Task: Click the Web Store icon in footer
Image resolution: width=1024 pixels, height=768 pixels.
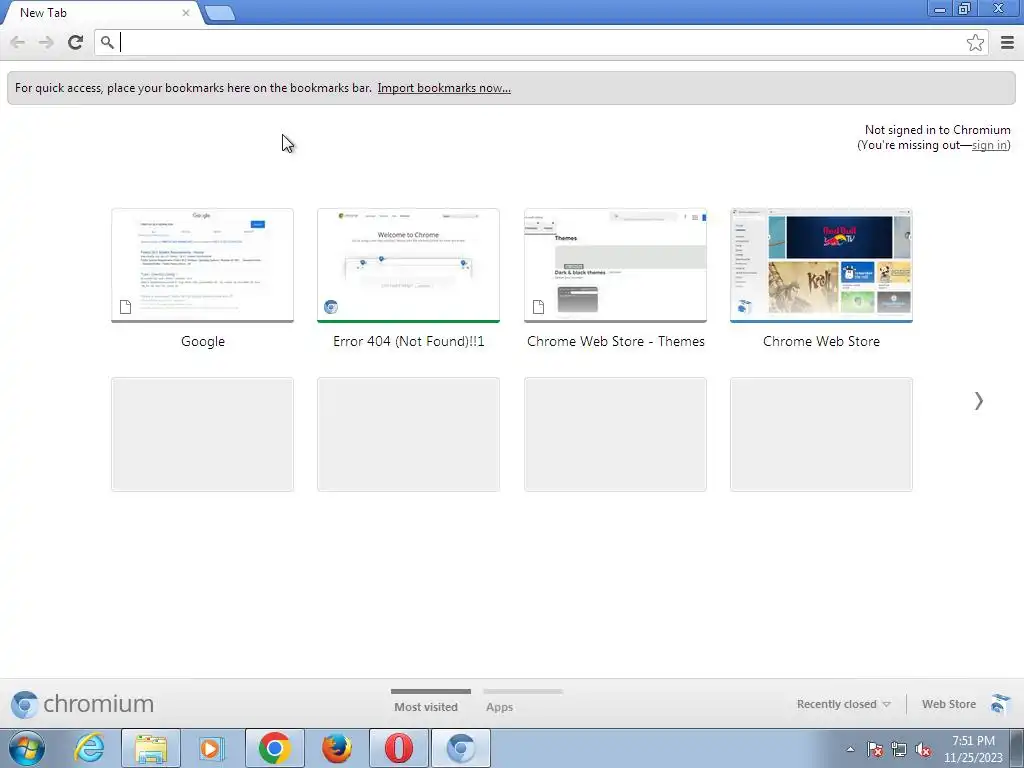Action: tap(1000, 704)
